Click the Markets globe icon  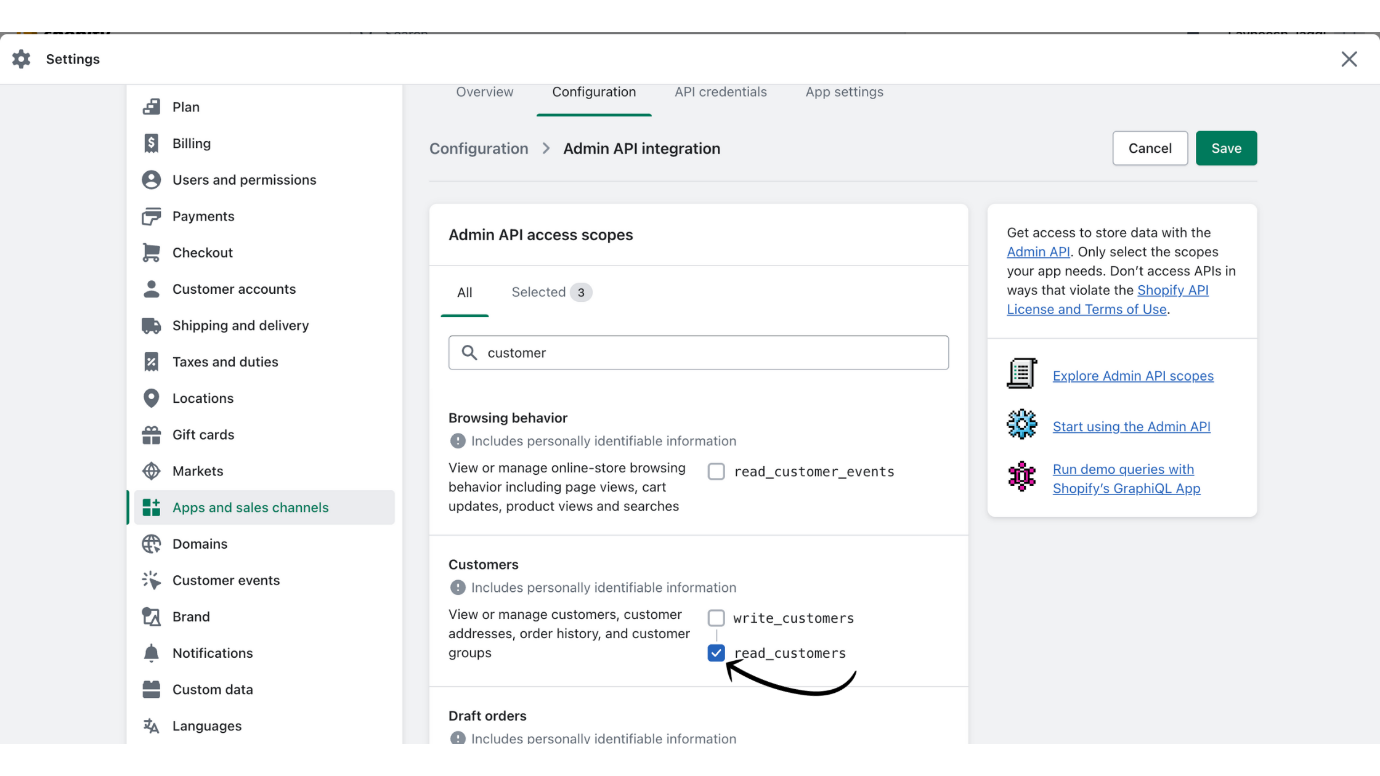point(151,471)
